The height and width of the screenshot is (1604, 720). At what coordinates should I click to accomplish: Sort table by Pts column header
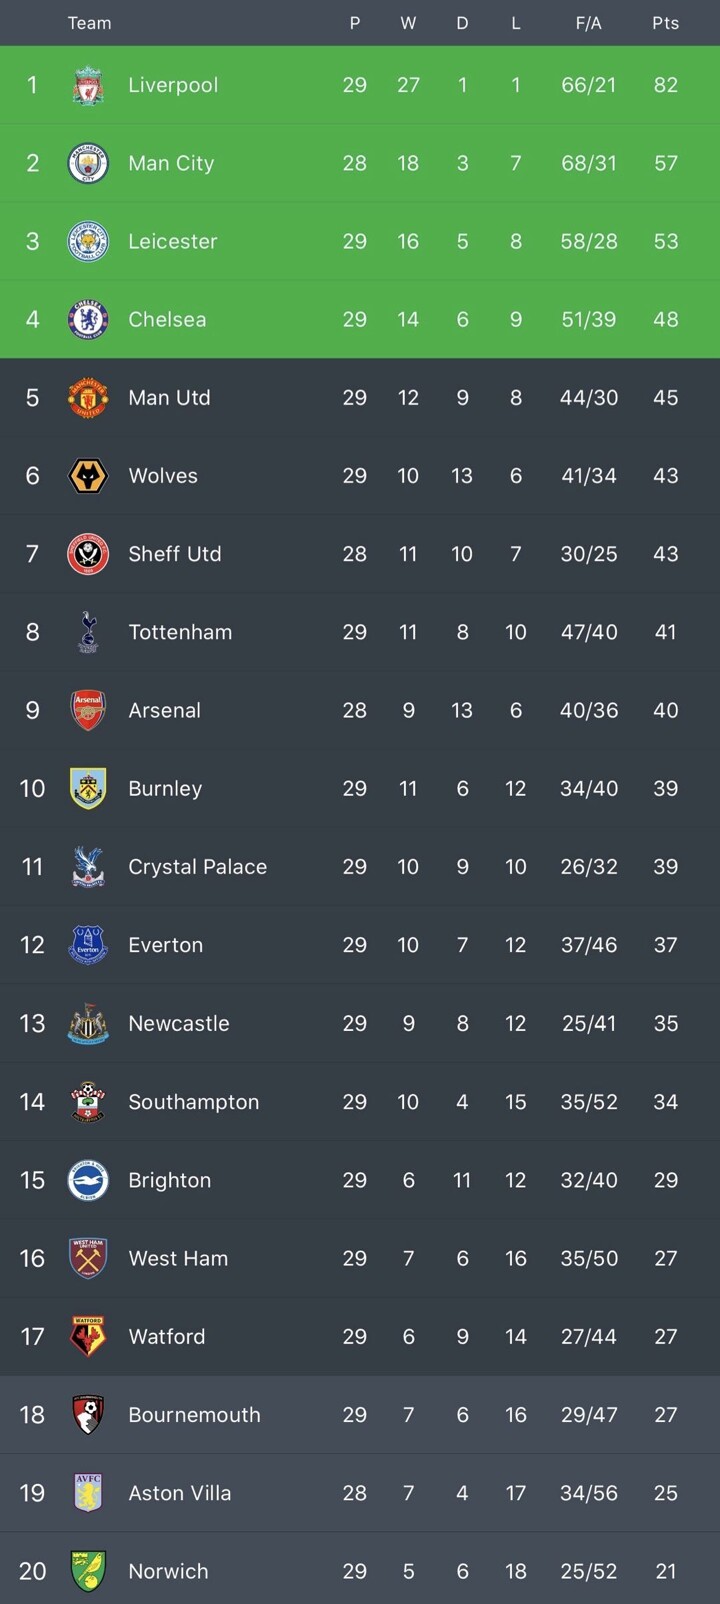tap(666, 23)
